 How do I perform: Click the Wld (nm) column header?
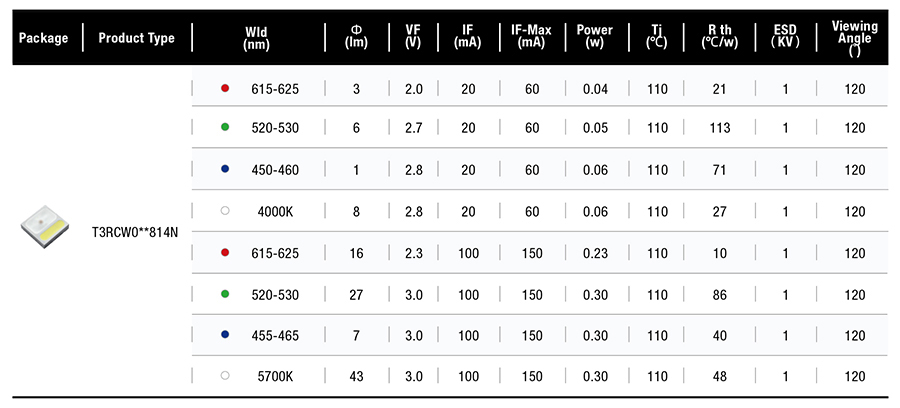tap(256, 38)
